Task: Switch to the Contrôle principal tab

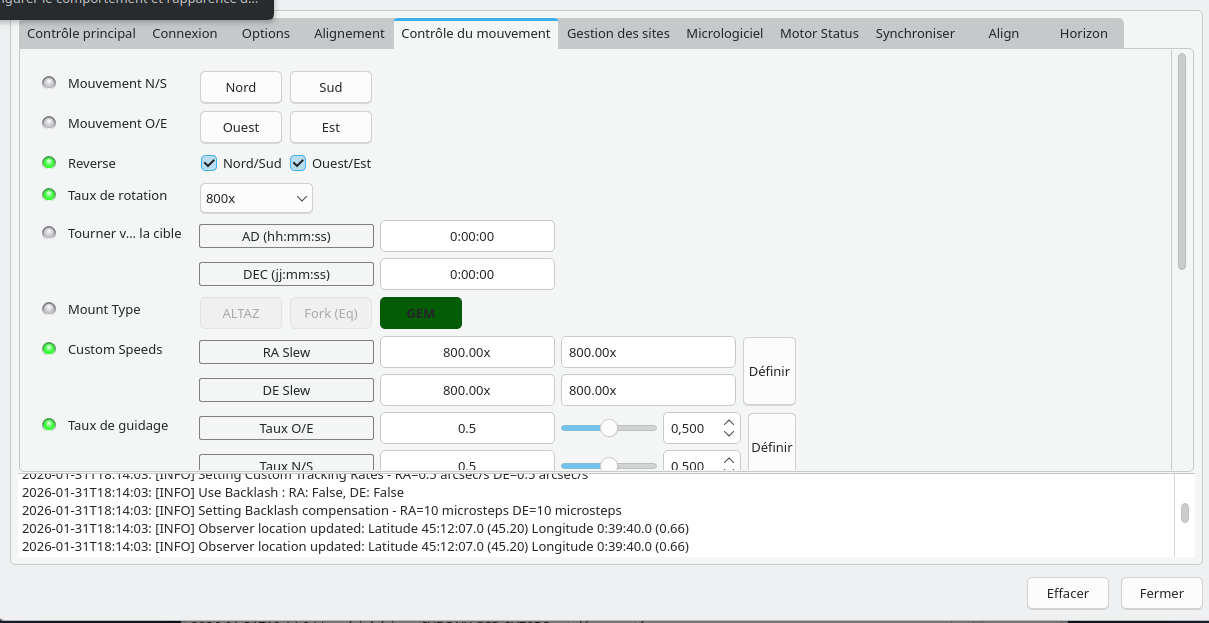Action: 82,33
